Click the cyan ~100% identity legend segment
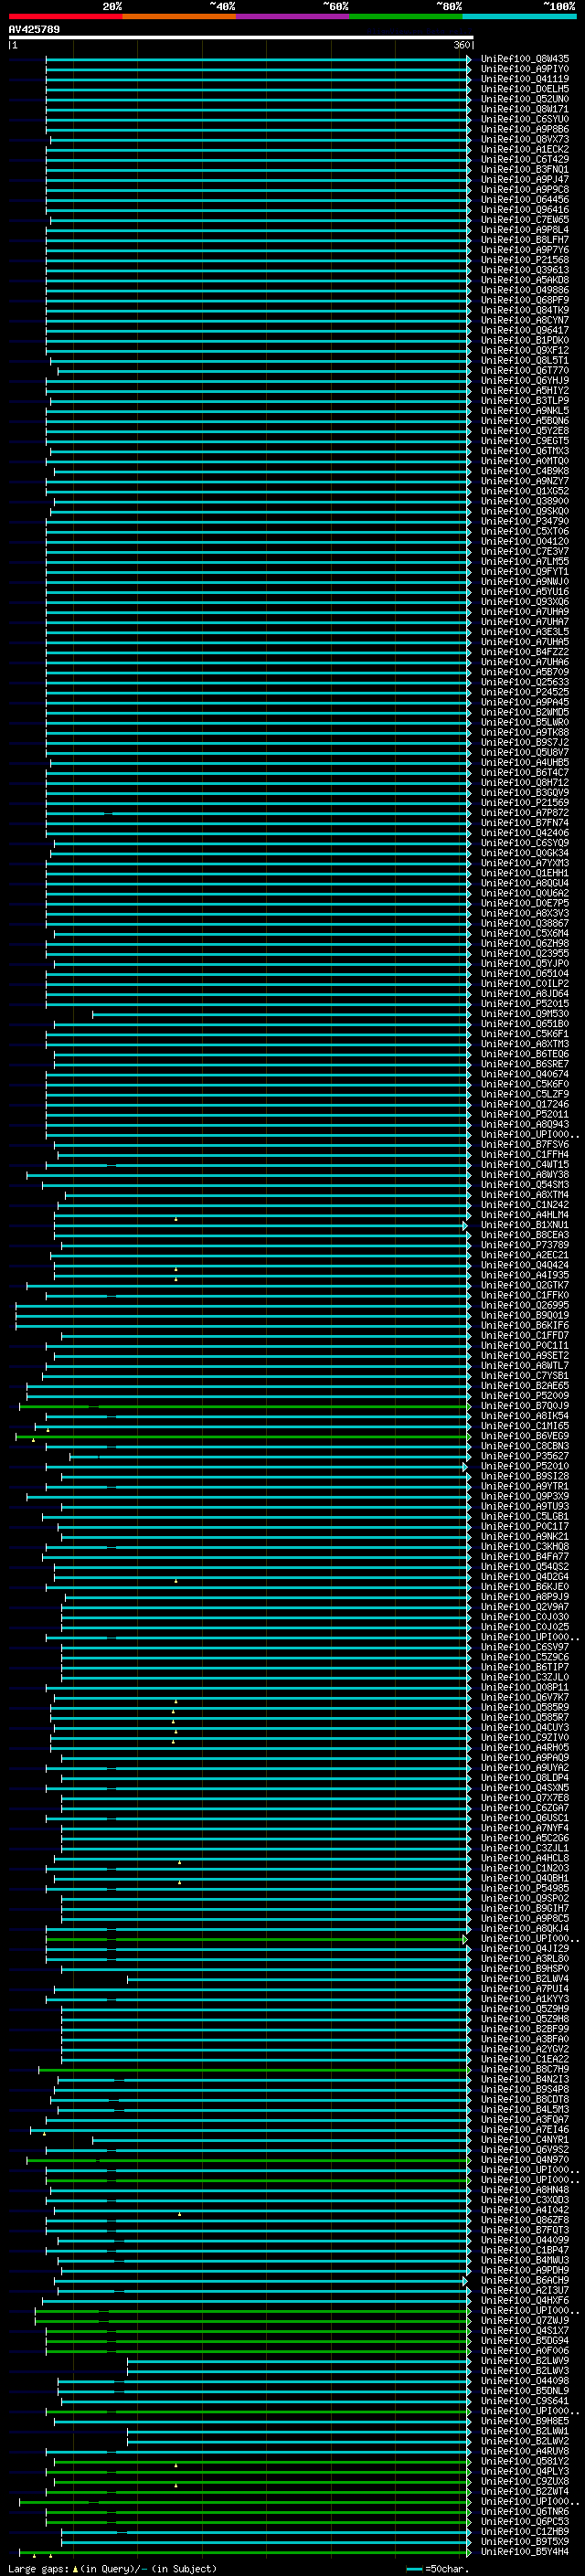This screenshot has height=2576, width=585. click(519, 16)
